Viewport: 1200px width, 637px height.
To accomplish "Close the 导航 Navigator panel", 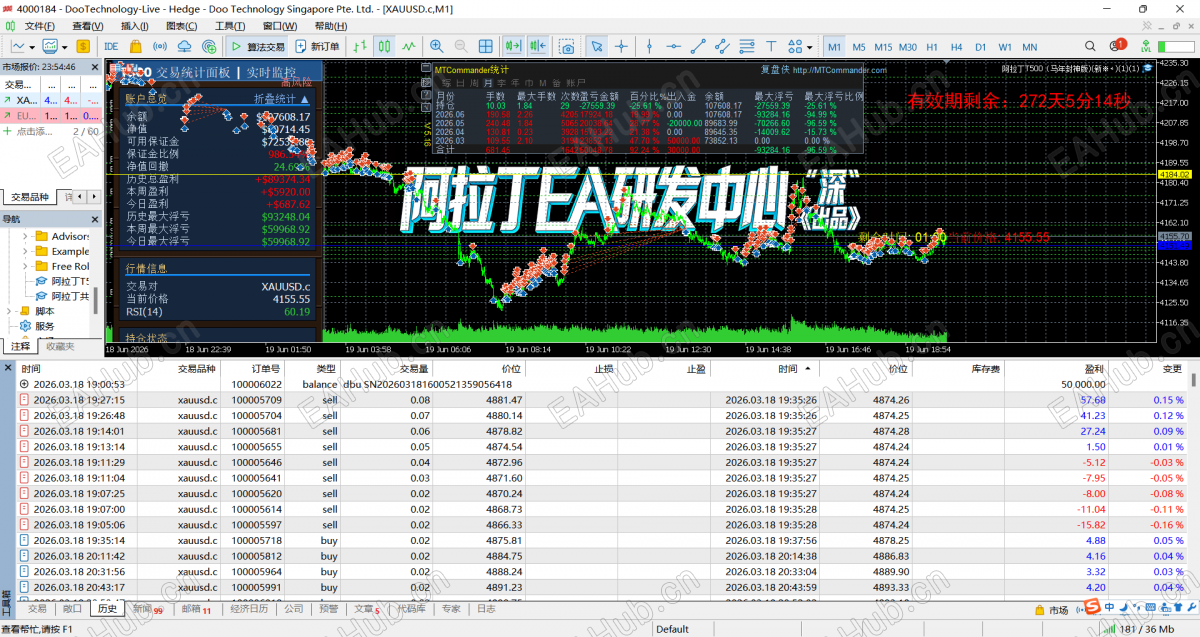I will 95,219.
